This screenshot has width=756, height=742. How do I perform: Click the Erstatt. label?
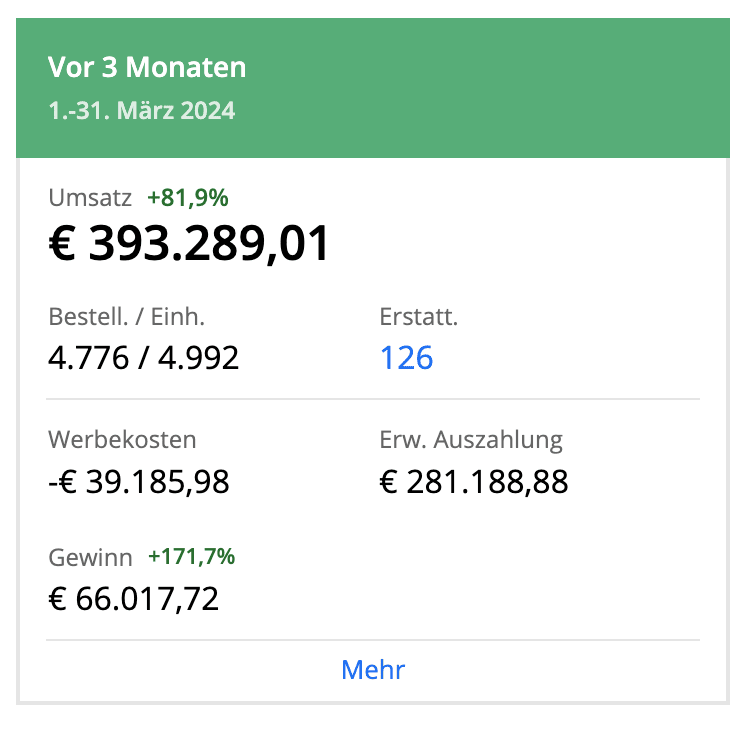[419, 317]
